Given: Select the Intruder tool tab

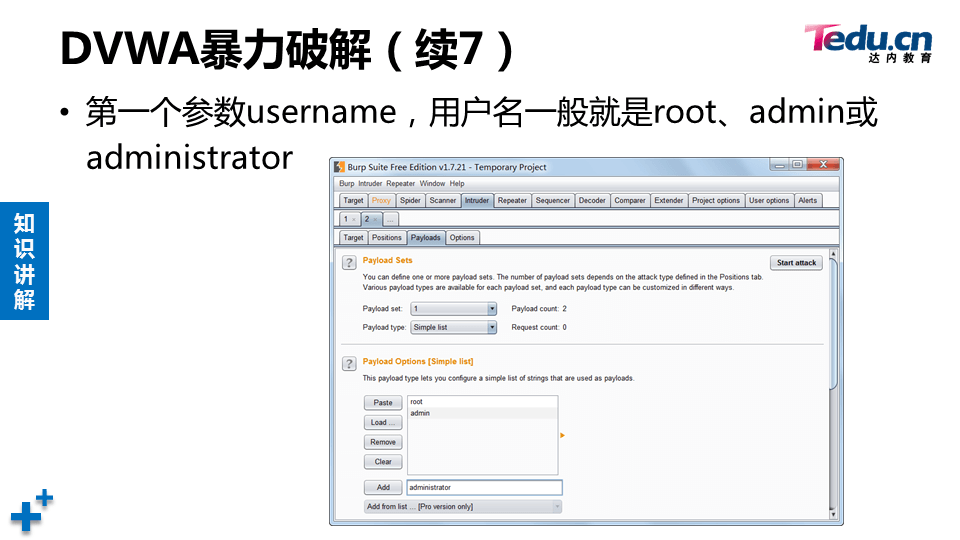Looking at the screenshot, I should (477, 200).
